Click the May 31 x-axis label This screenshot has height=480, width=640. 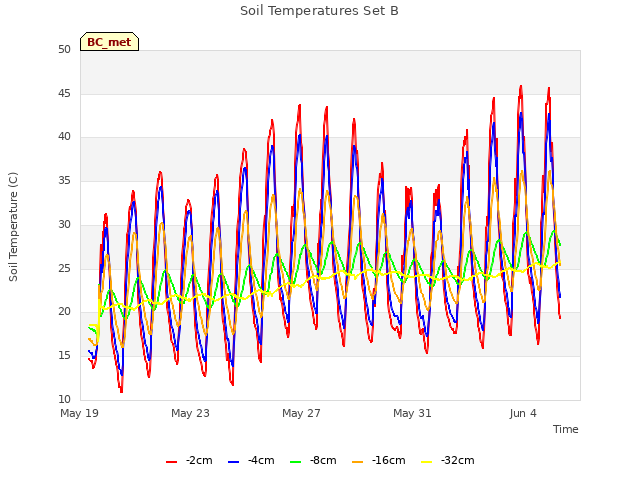tap(412, 413)
